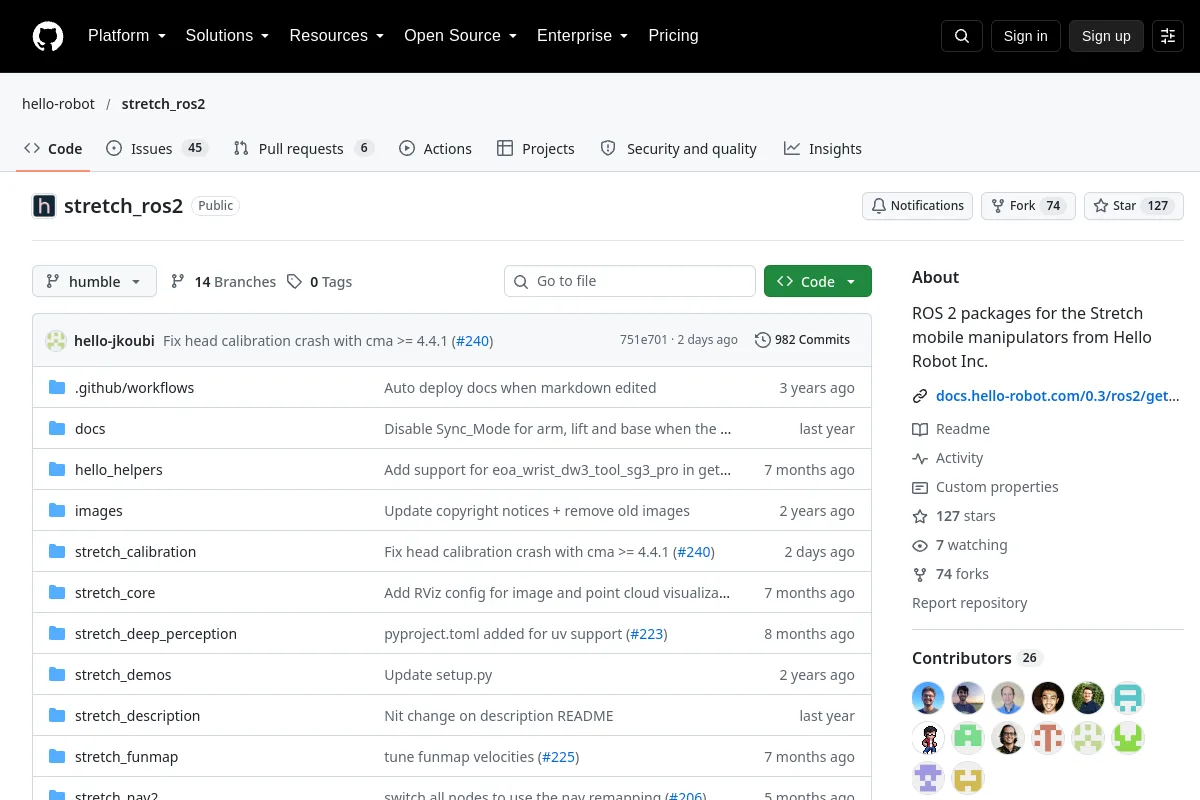Open the stretch_deep_perception folder name

click(x=156, y=633)
